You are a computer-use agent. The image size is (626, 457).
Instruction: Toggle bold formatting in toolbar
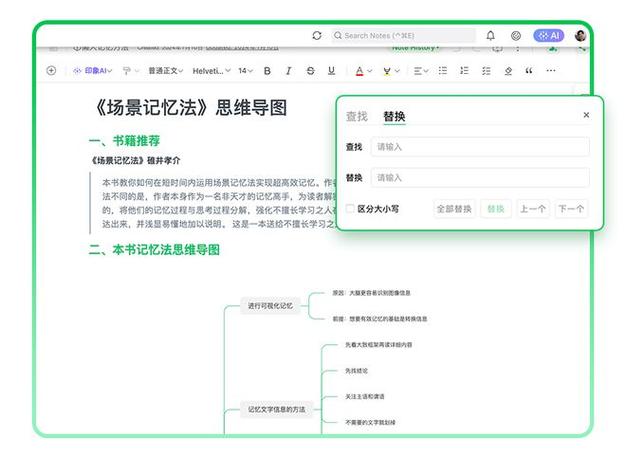point(267,71)
